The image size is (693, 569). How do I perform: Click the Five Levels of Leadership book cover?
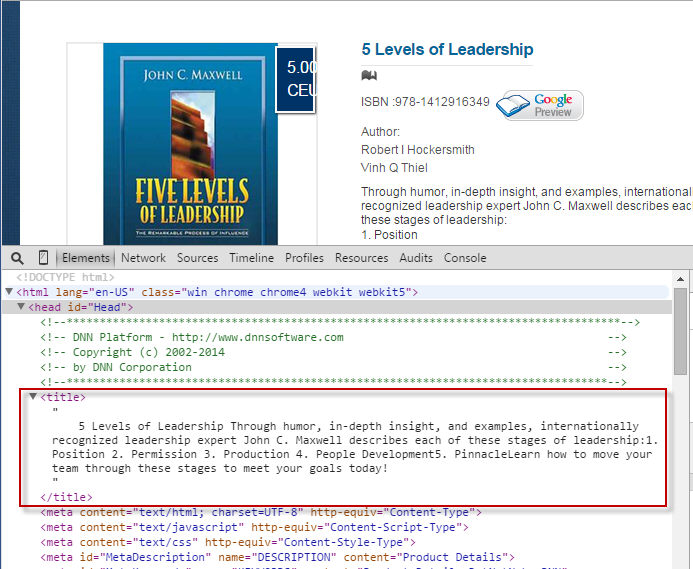pos(190,144)
